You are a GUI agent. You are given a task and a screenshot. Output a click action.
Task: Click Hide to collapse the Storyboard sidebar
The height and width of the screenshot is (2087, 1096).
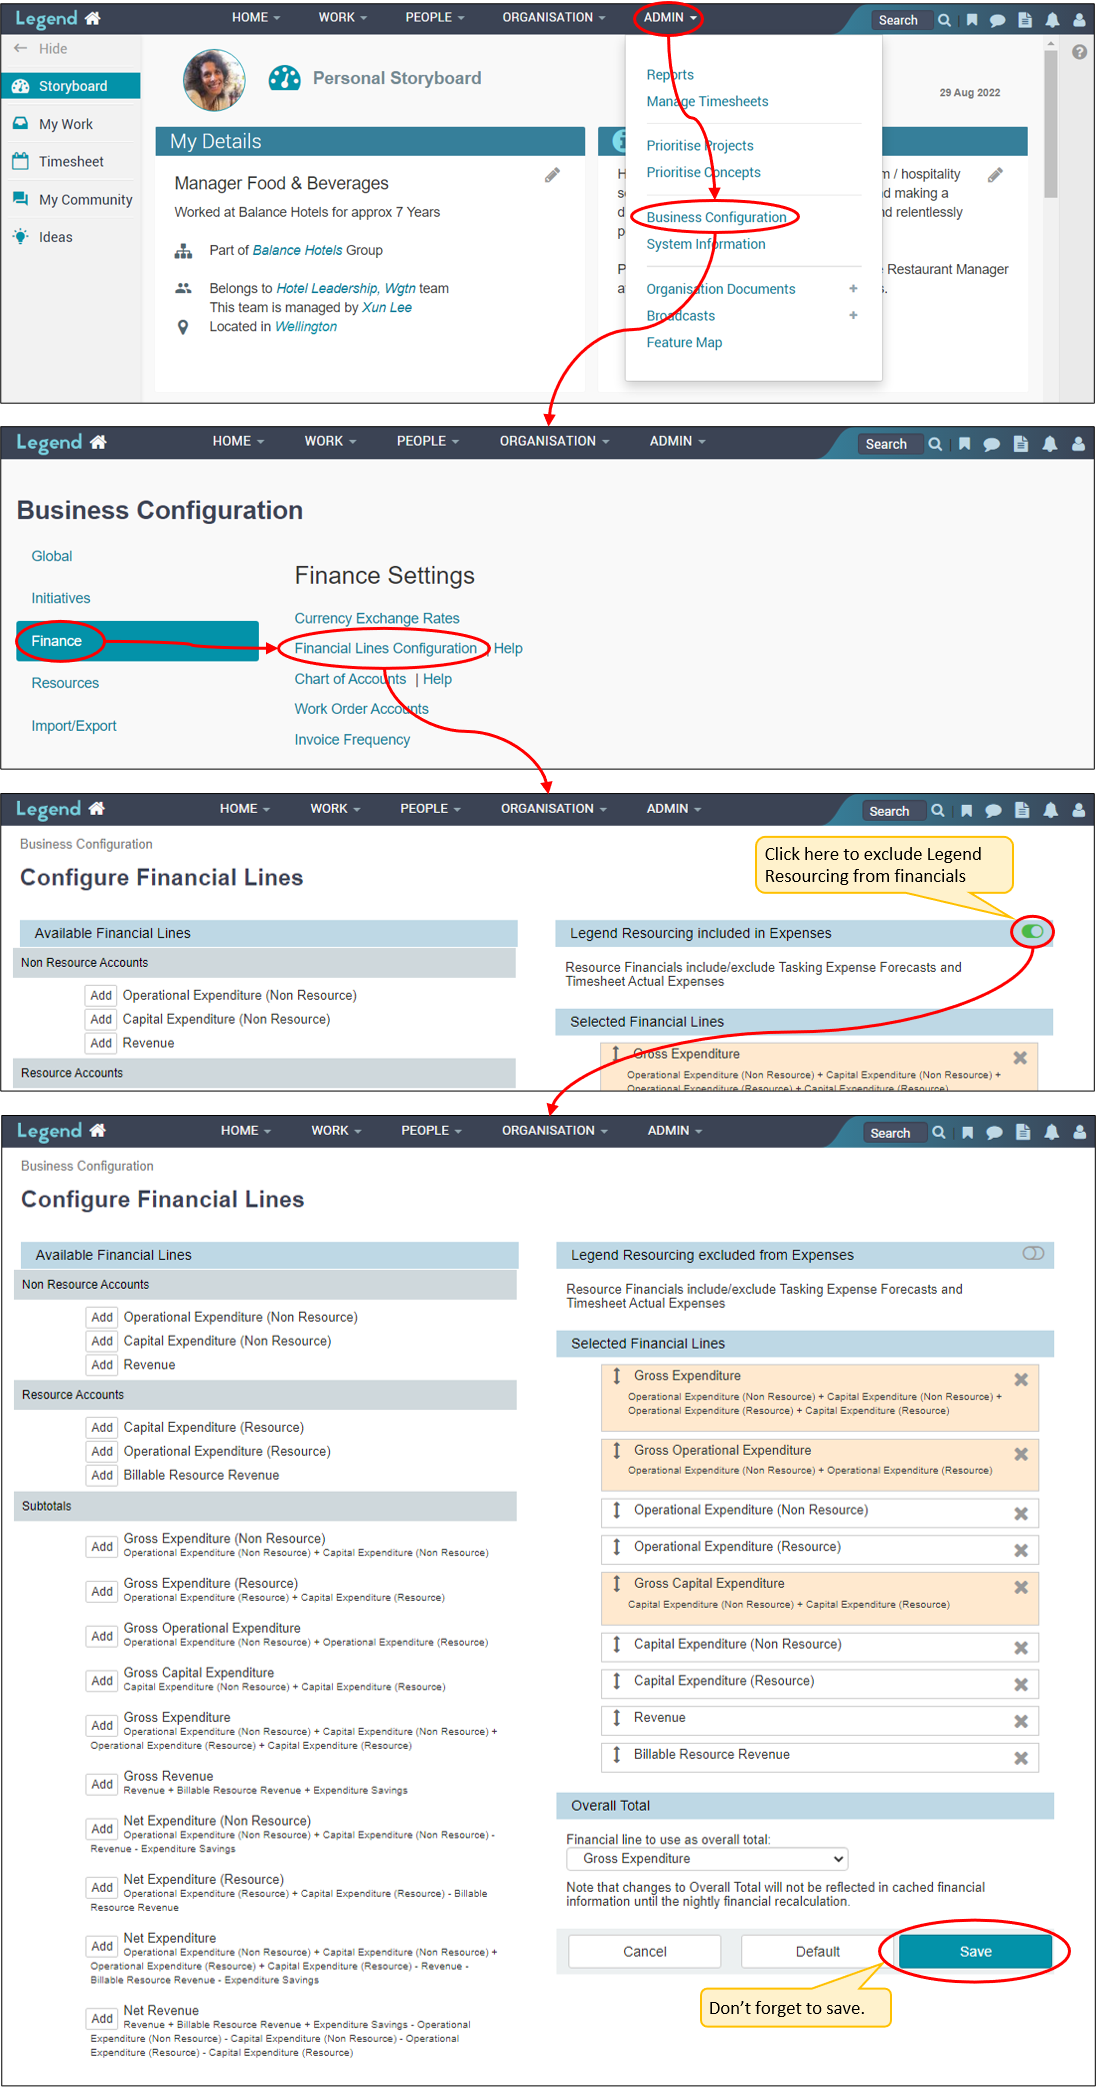point(41,48)
